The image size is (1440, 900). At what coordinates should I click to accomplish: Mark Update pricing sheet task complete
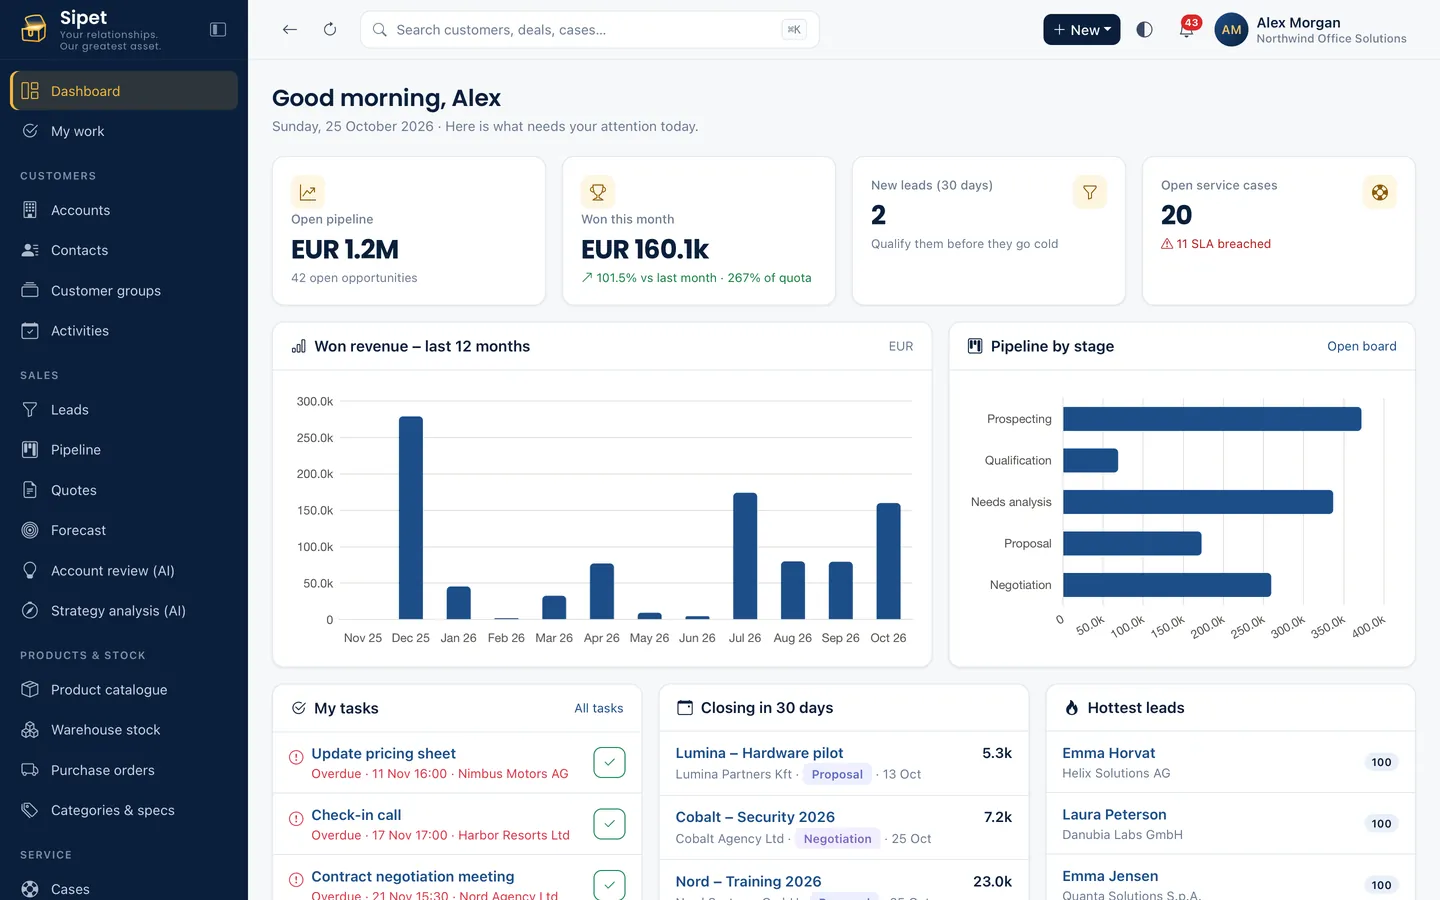tap(609, 762)
